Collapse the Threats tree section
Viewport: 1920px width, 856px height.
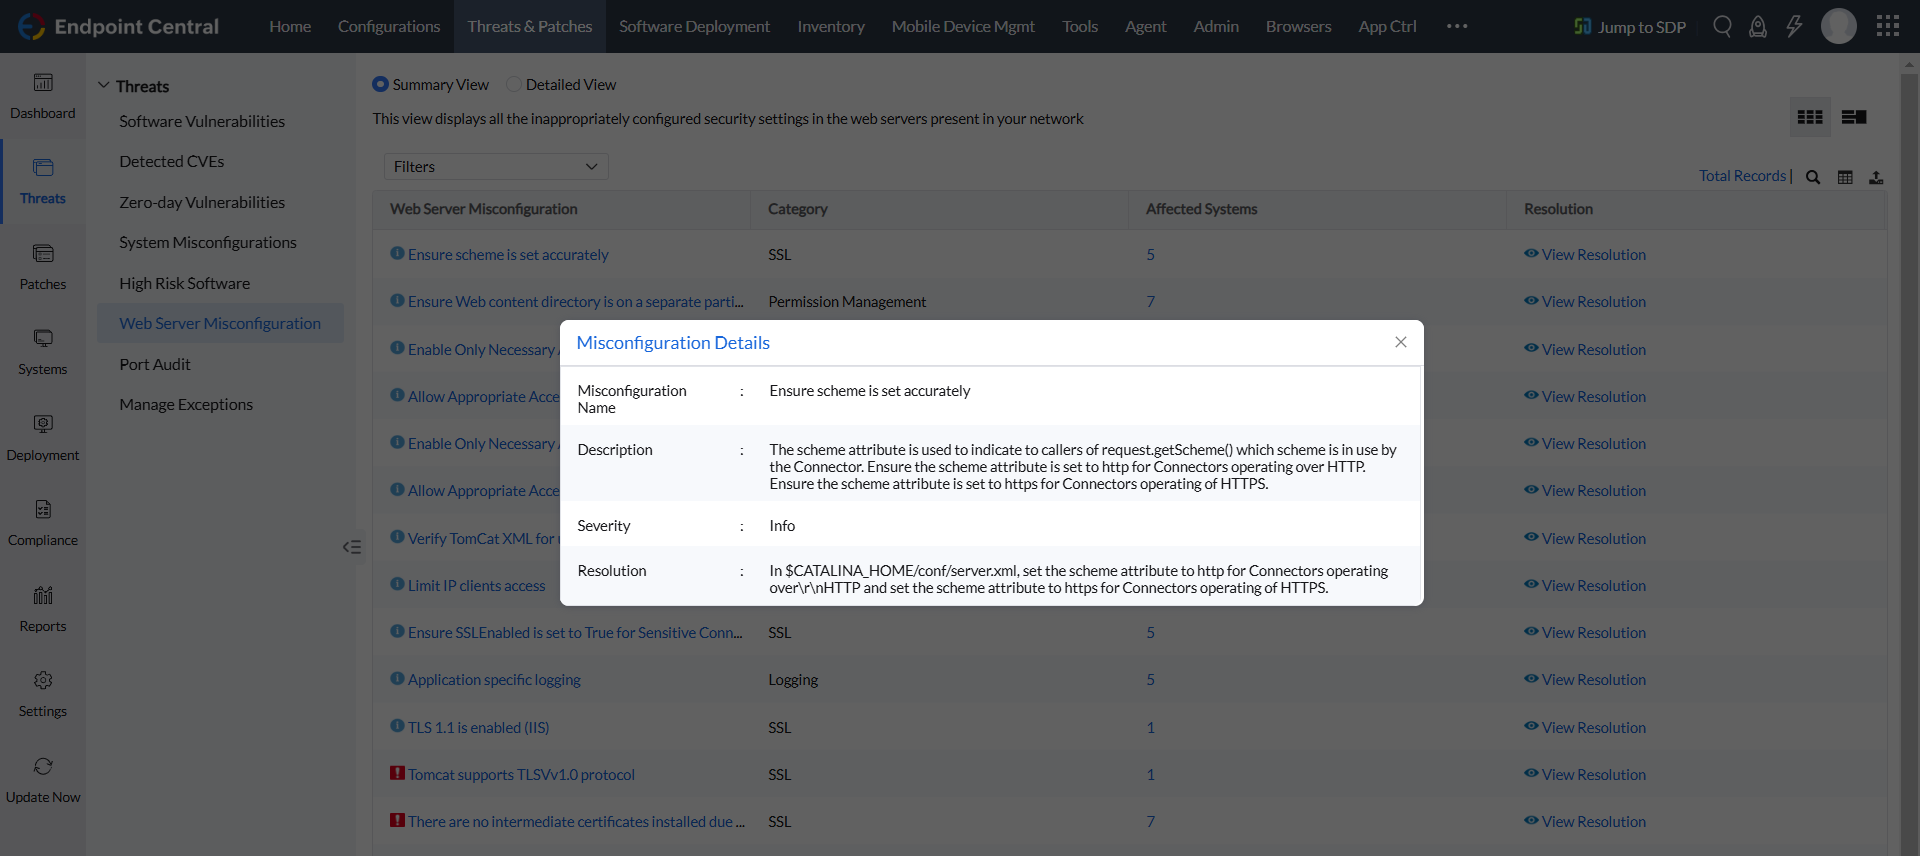coord(104,86)
